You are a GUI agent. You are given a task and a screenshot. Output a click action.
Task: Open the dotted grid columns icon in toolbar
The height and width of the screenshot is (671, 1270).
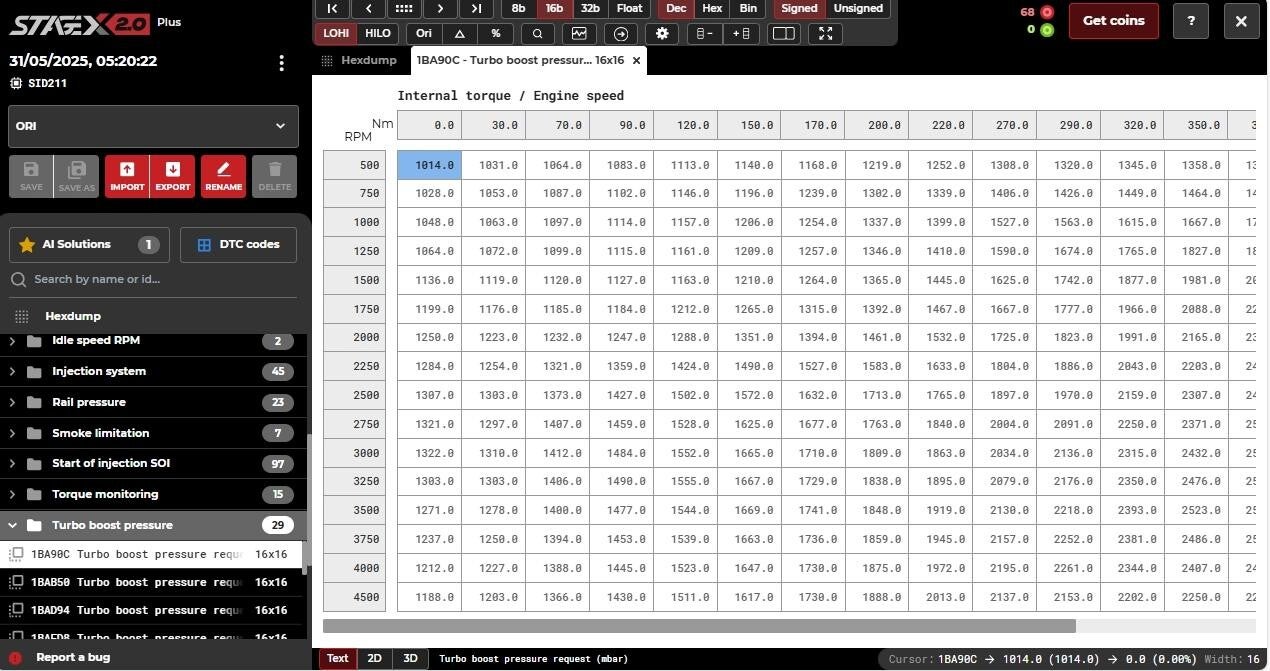[404, 8]
